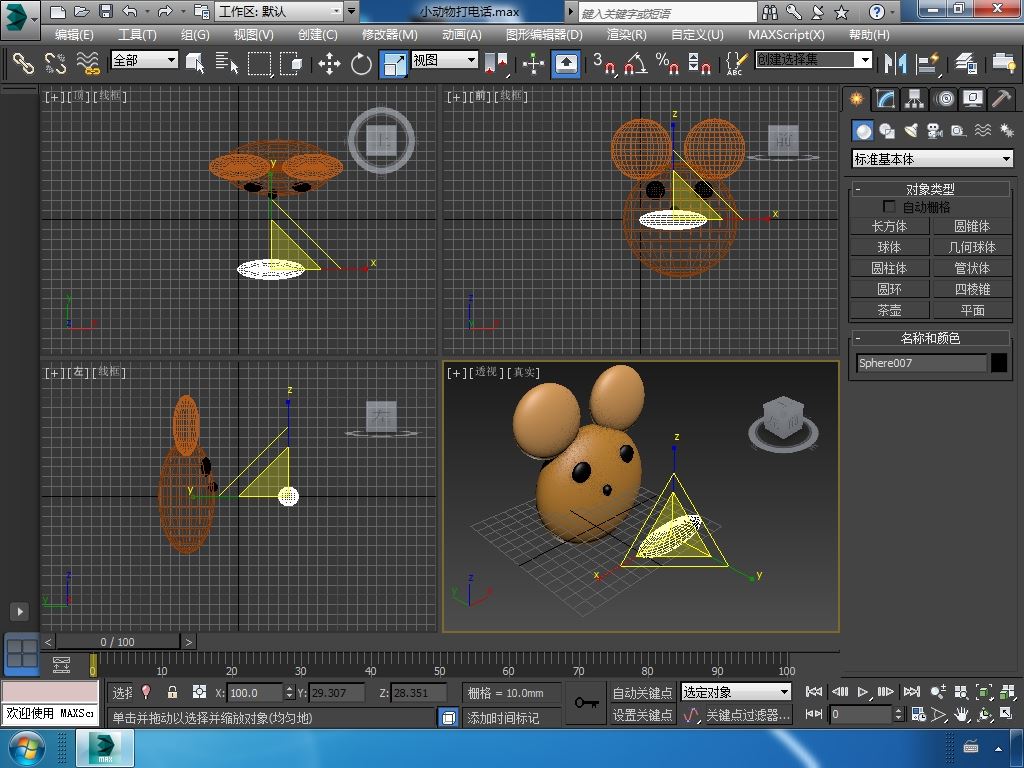Click the Sphere007 name field
This screenshot has width=1024, height=768.
[921, 362]
